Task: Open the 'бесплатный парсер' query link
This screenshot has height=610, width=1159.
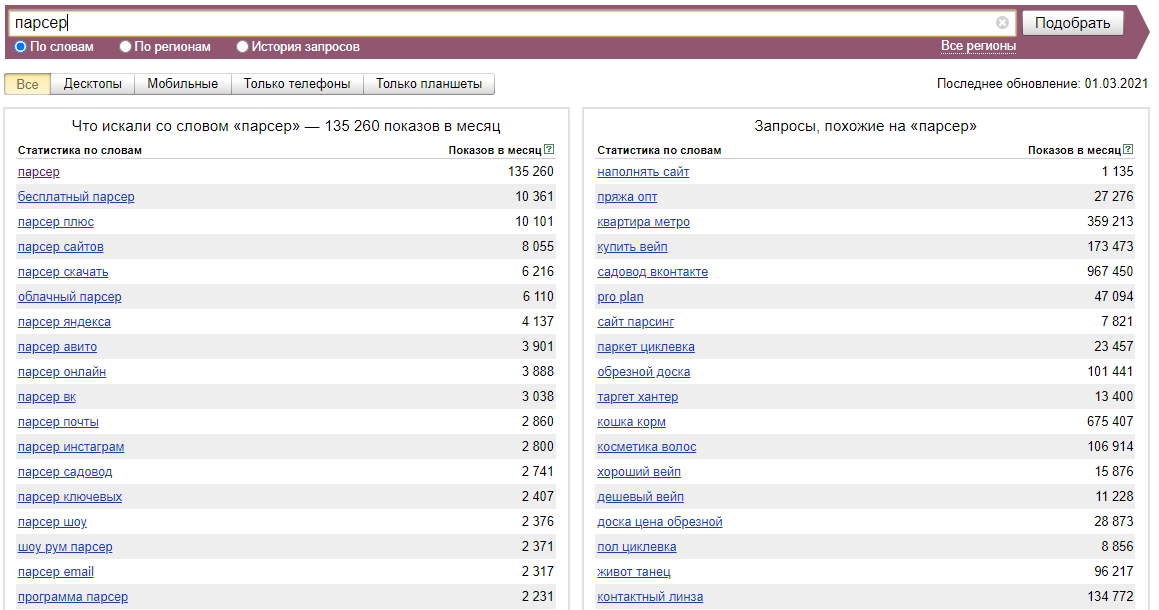Action: pyautogui.click(x=76, y=197)
